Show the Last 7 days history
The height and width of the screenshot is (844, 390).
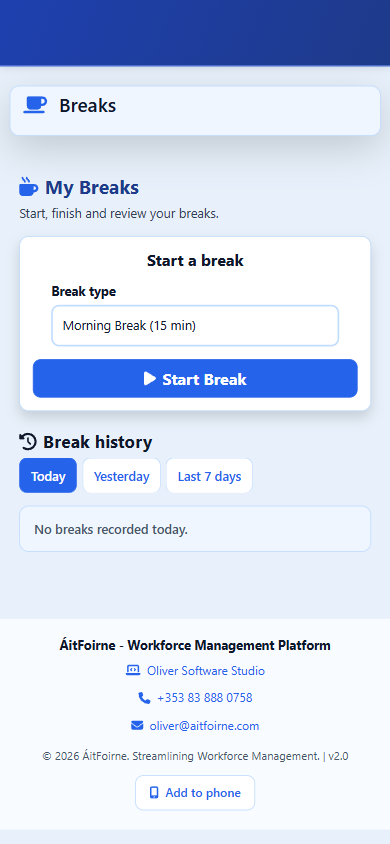209,476
